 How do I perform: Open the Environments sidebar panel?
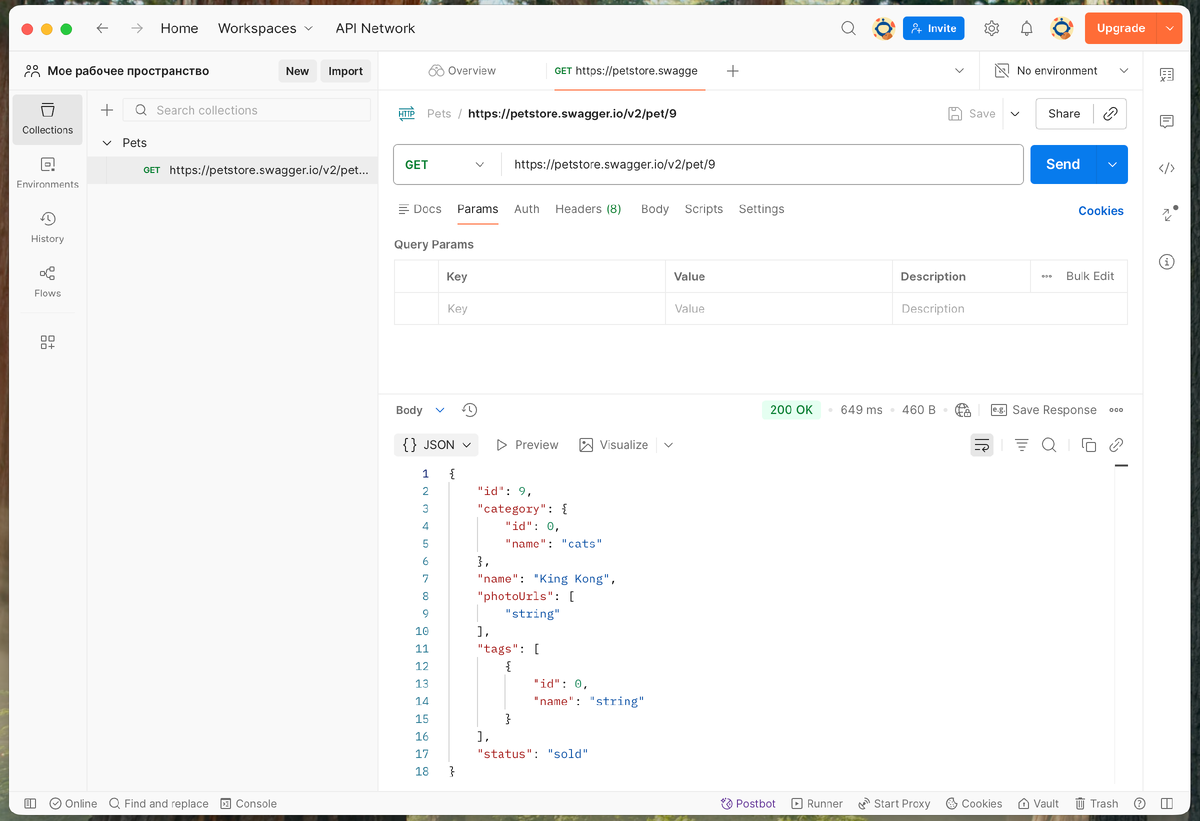pos(48,173)
